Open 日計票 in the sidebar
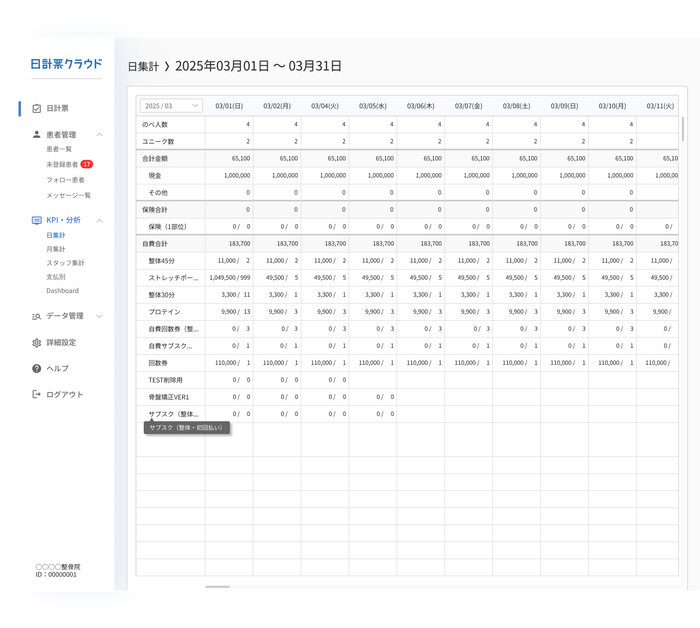 (x=58, y=108)
